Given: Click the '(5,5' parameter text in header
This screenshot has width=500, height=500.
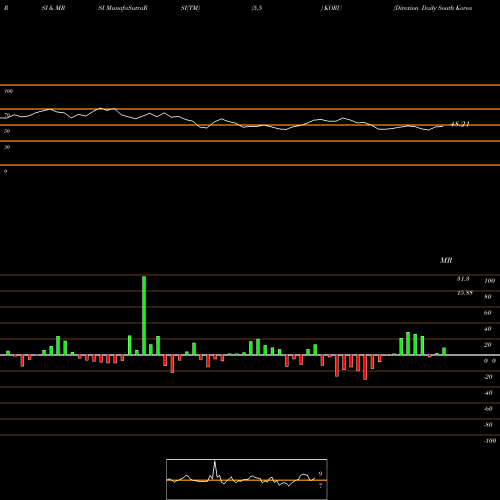Looking at the screenshot, I should (257, 8).
